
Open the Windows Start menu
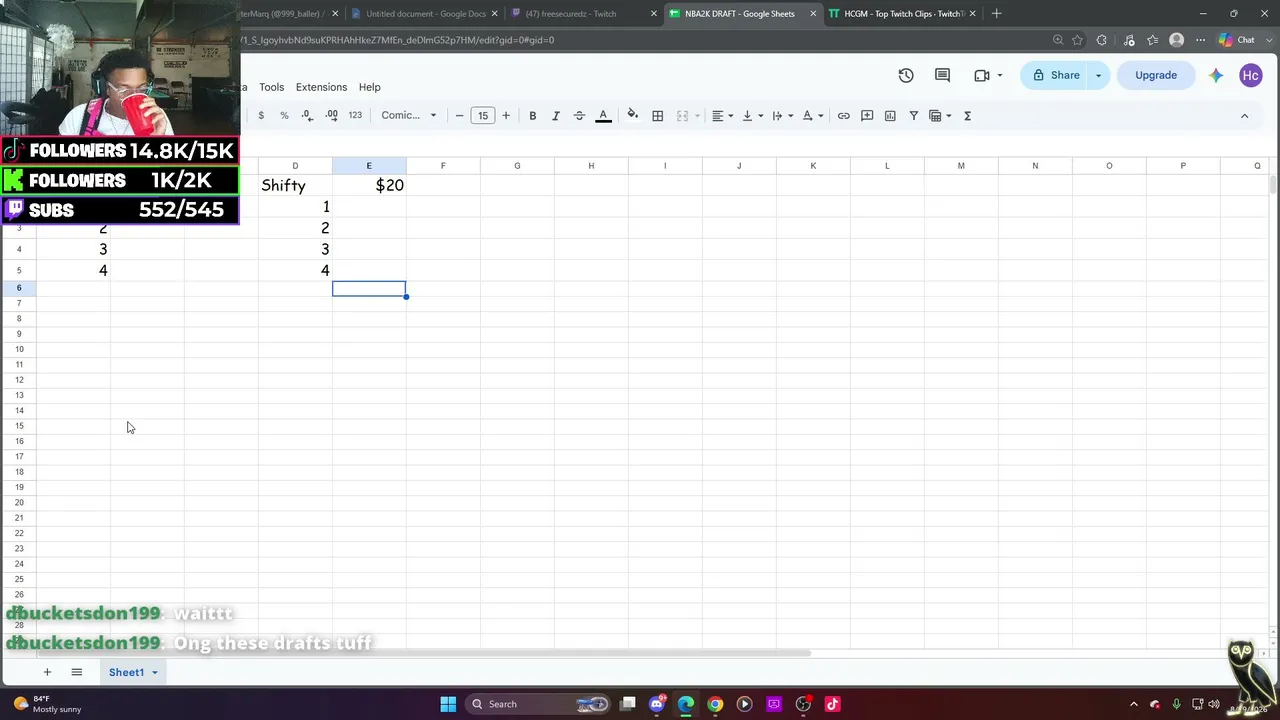pos(448,704)
